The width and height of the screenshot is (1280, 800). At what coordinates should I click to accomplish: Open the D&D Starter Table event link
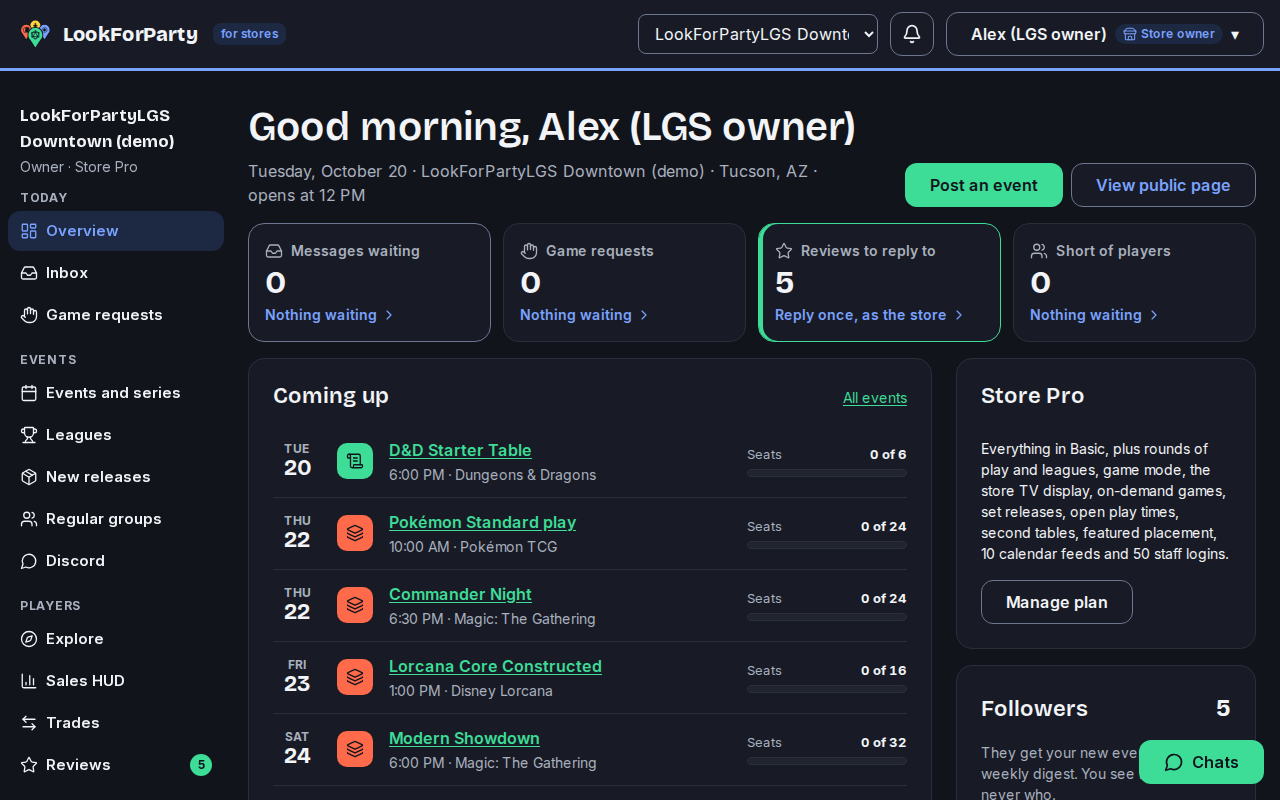coord(460,450)
